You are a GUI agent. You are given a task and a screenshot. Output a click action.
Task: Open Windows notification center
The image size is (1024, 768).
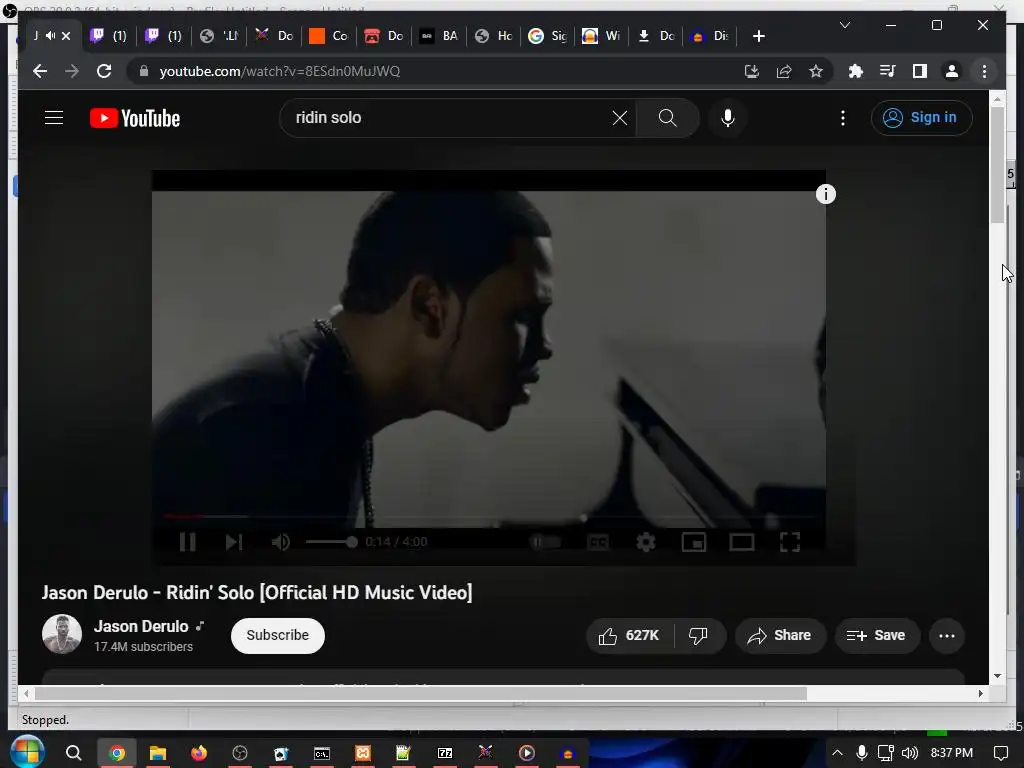(x=1000, y=753)
